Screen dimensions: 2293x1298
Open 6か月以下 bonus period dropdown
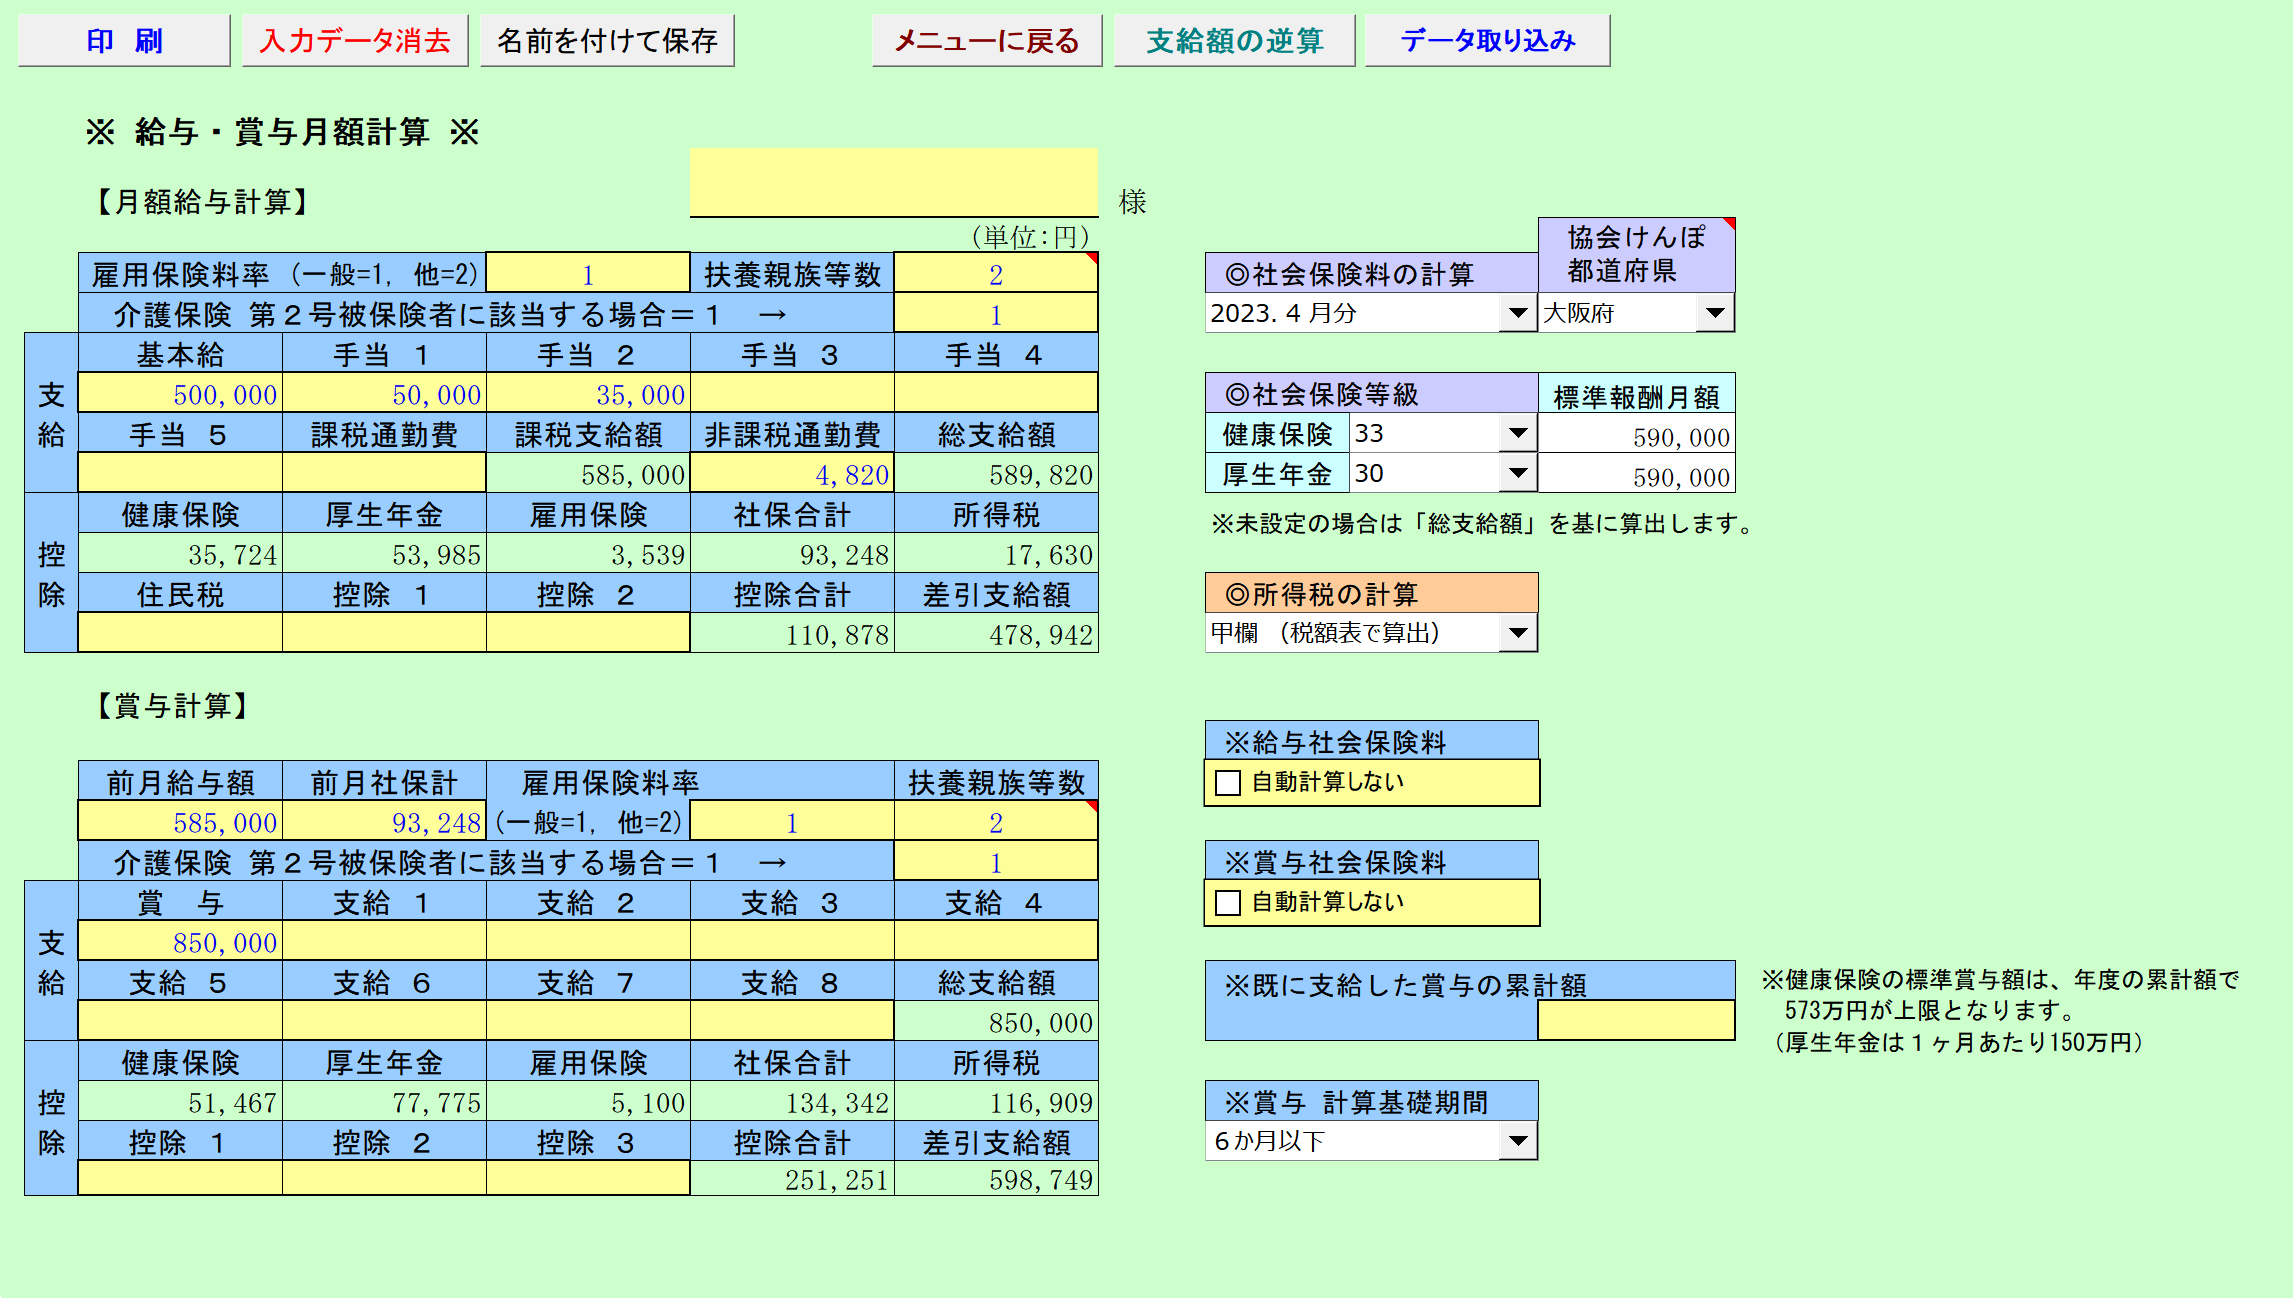pos(1518,1141)
